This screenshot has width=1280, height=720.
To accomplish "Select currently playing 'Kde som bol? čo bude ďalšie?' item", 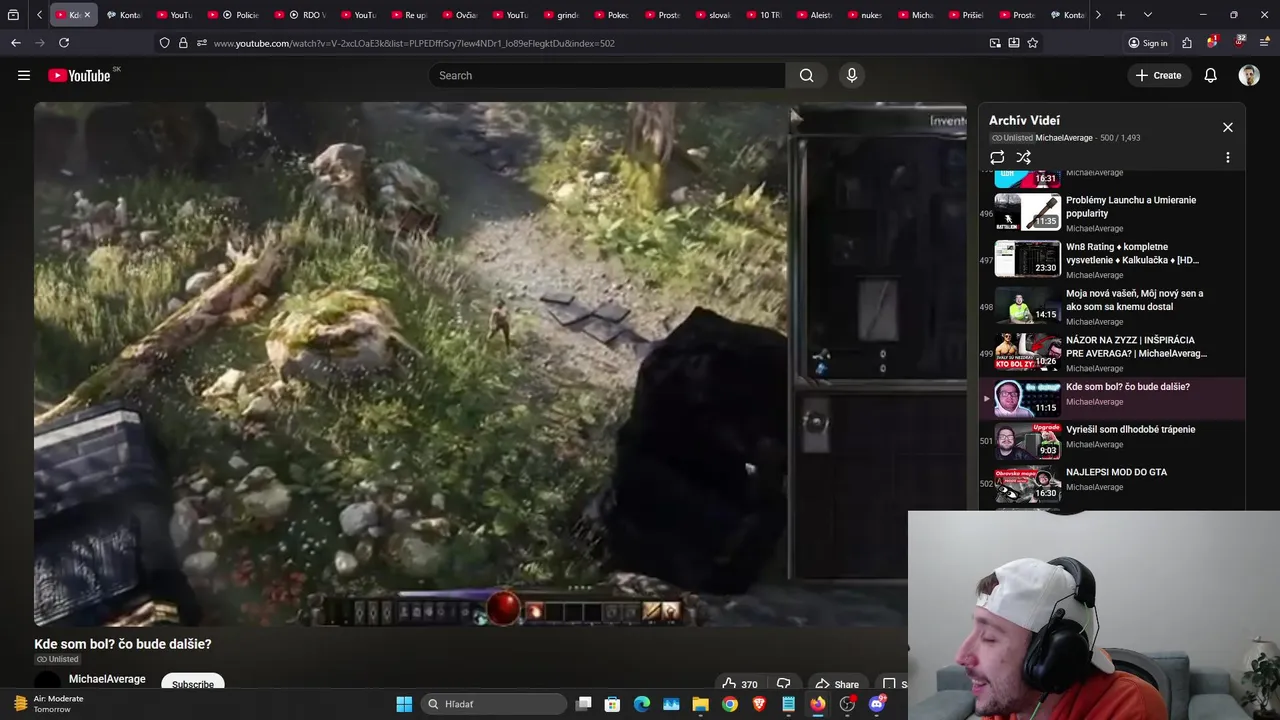I will (x=1113, y=398).
